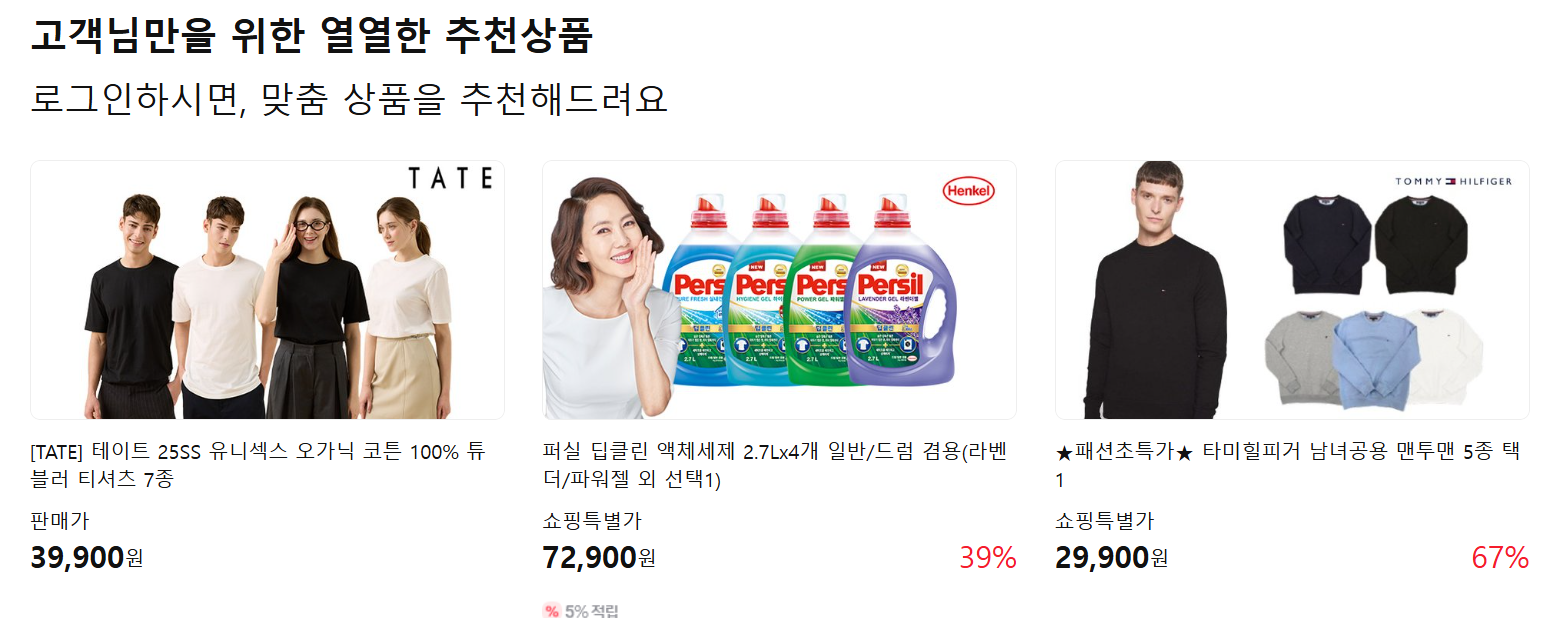Click the TATE brand logo
Viewport: 1557px width, 618px height.
[450, 179]
